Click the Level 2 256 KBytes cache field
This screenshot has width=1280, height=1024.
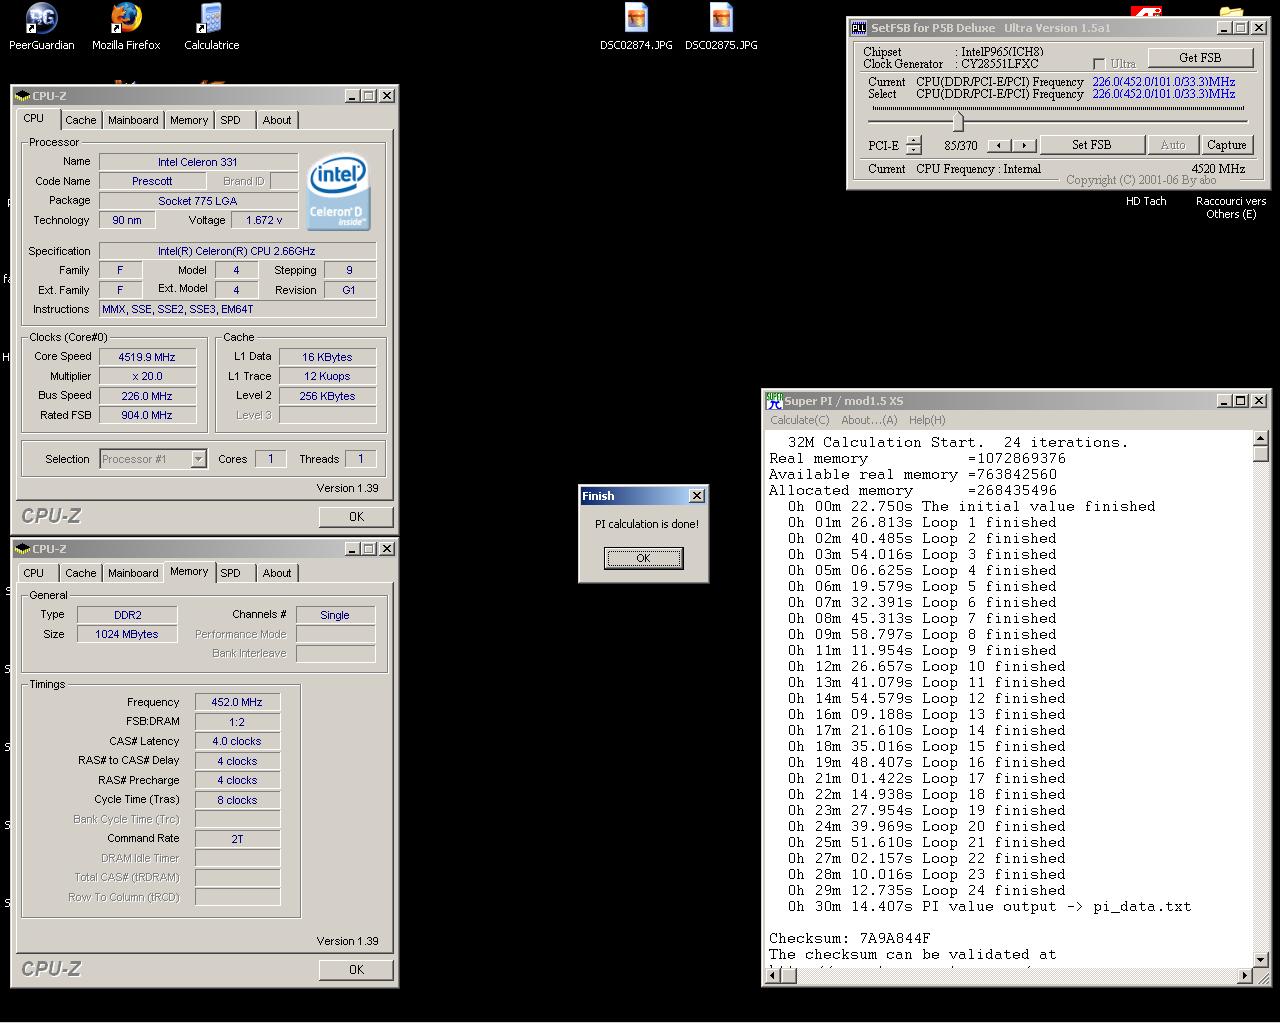tap(327, 396)
